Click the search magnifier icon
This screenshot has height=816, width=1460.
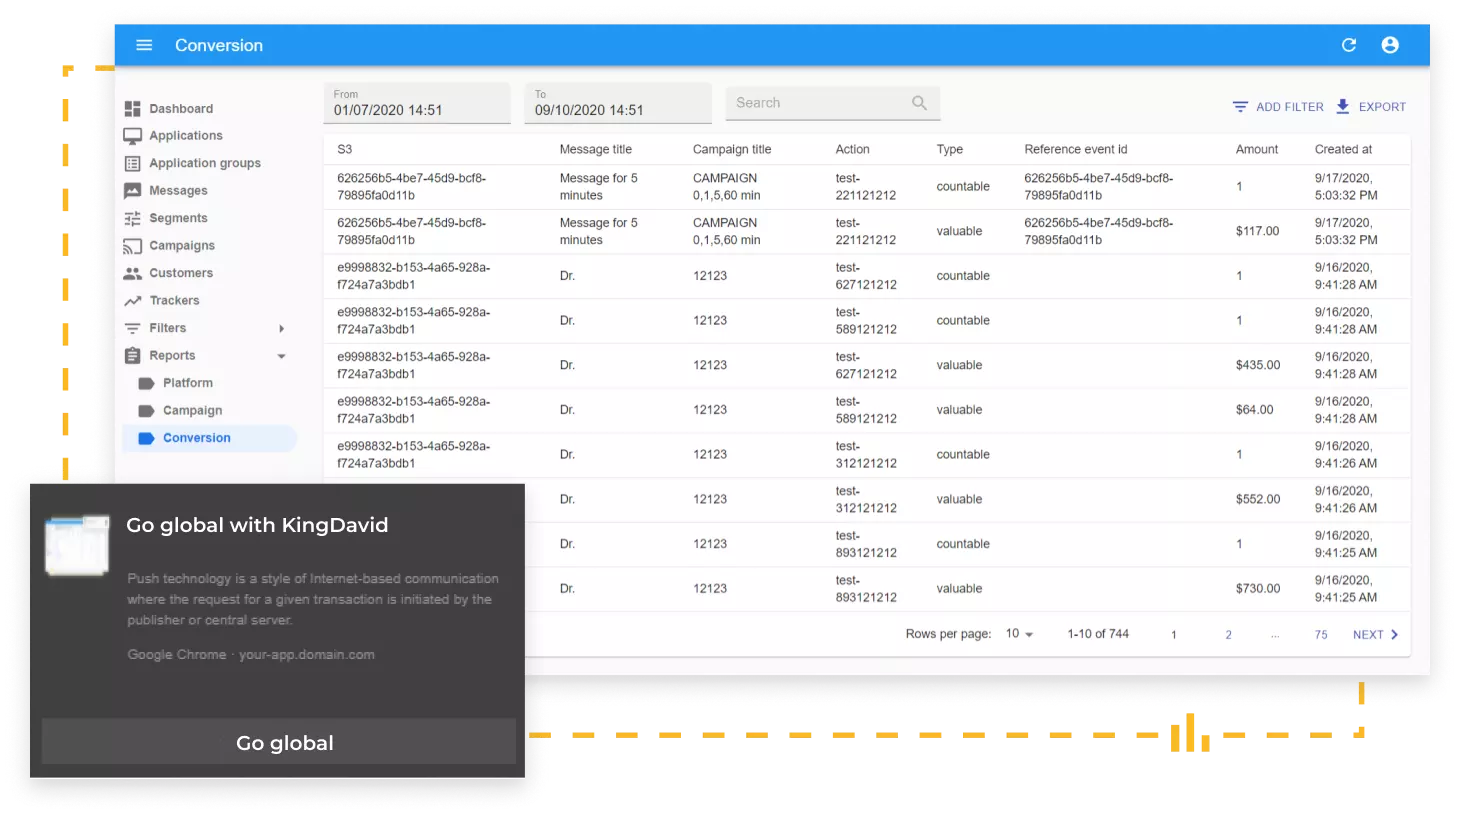(x=919, y=103)
